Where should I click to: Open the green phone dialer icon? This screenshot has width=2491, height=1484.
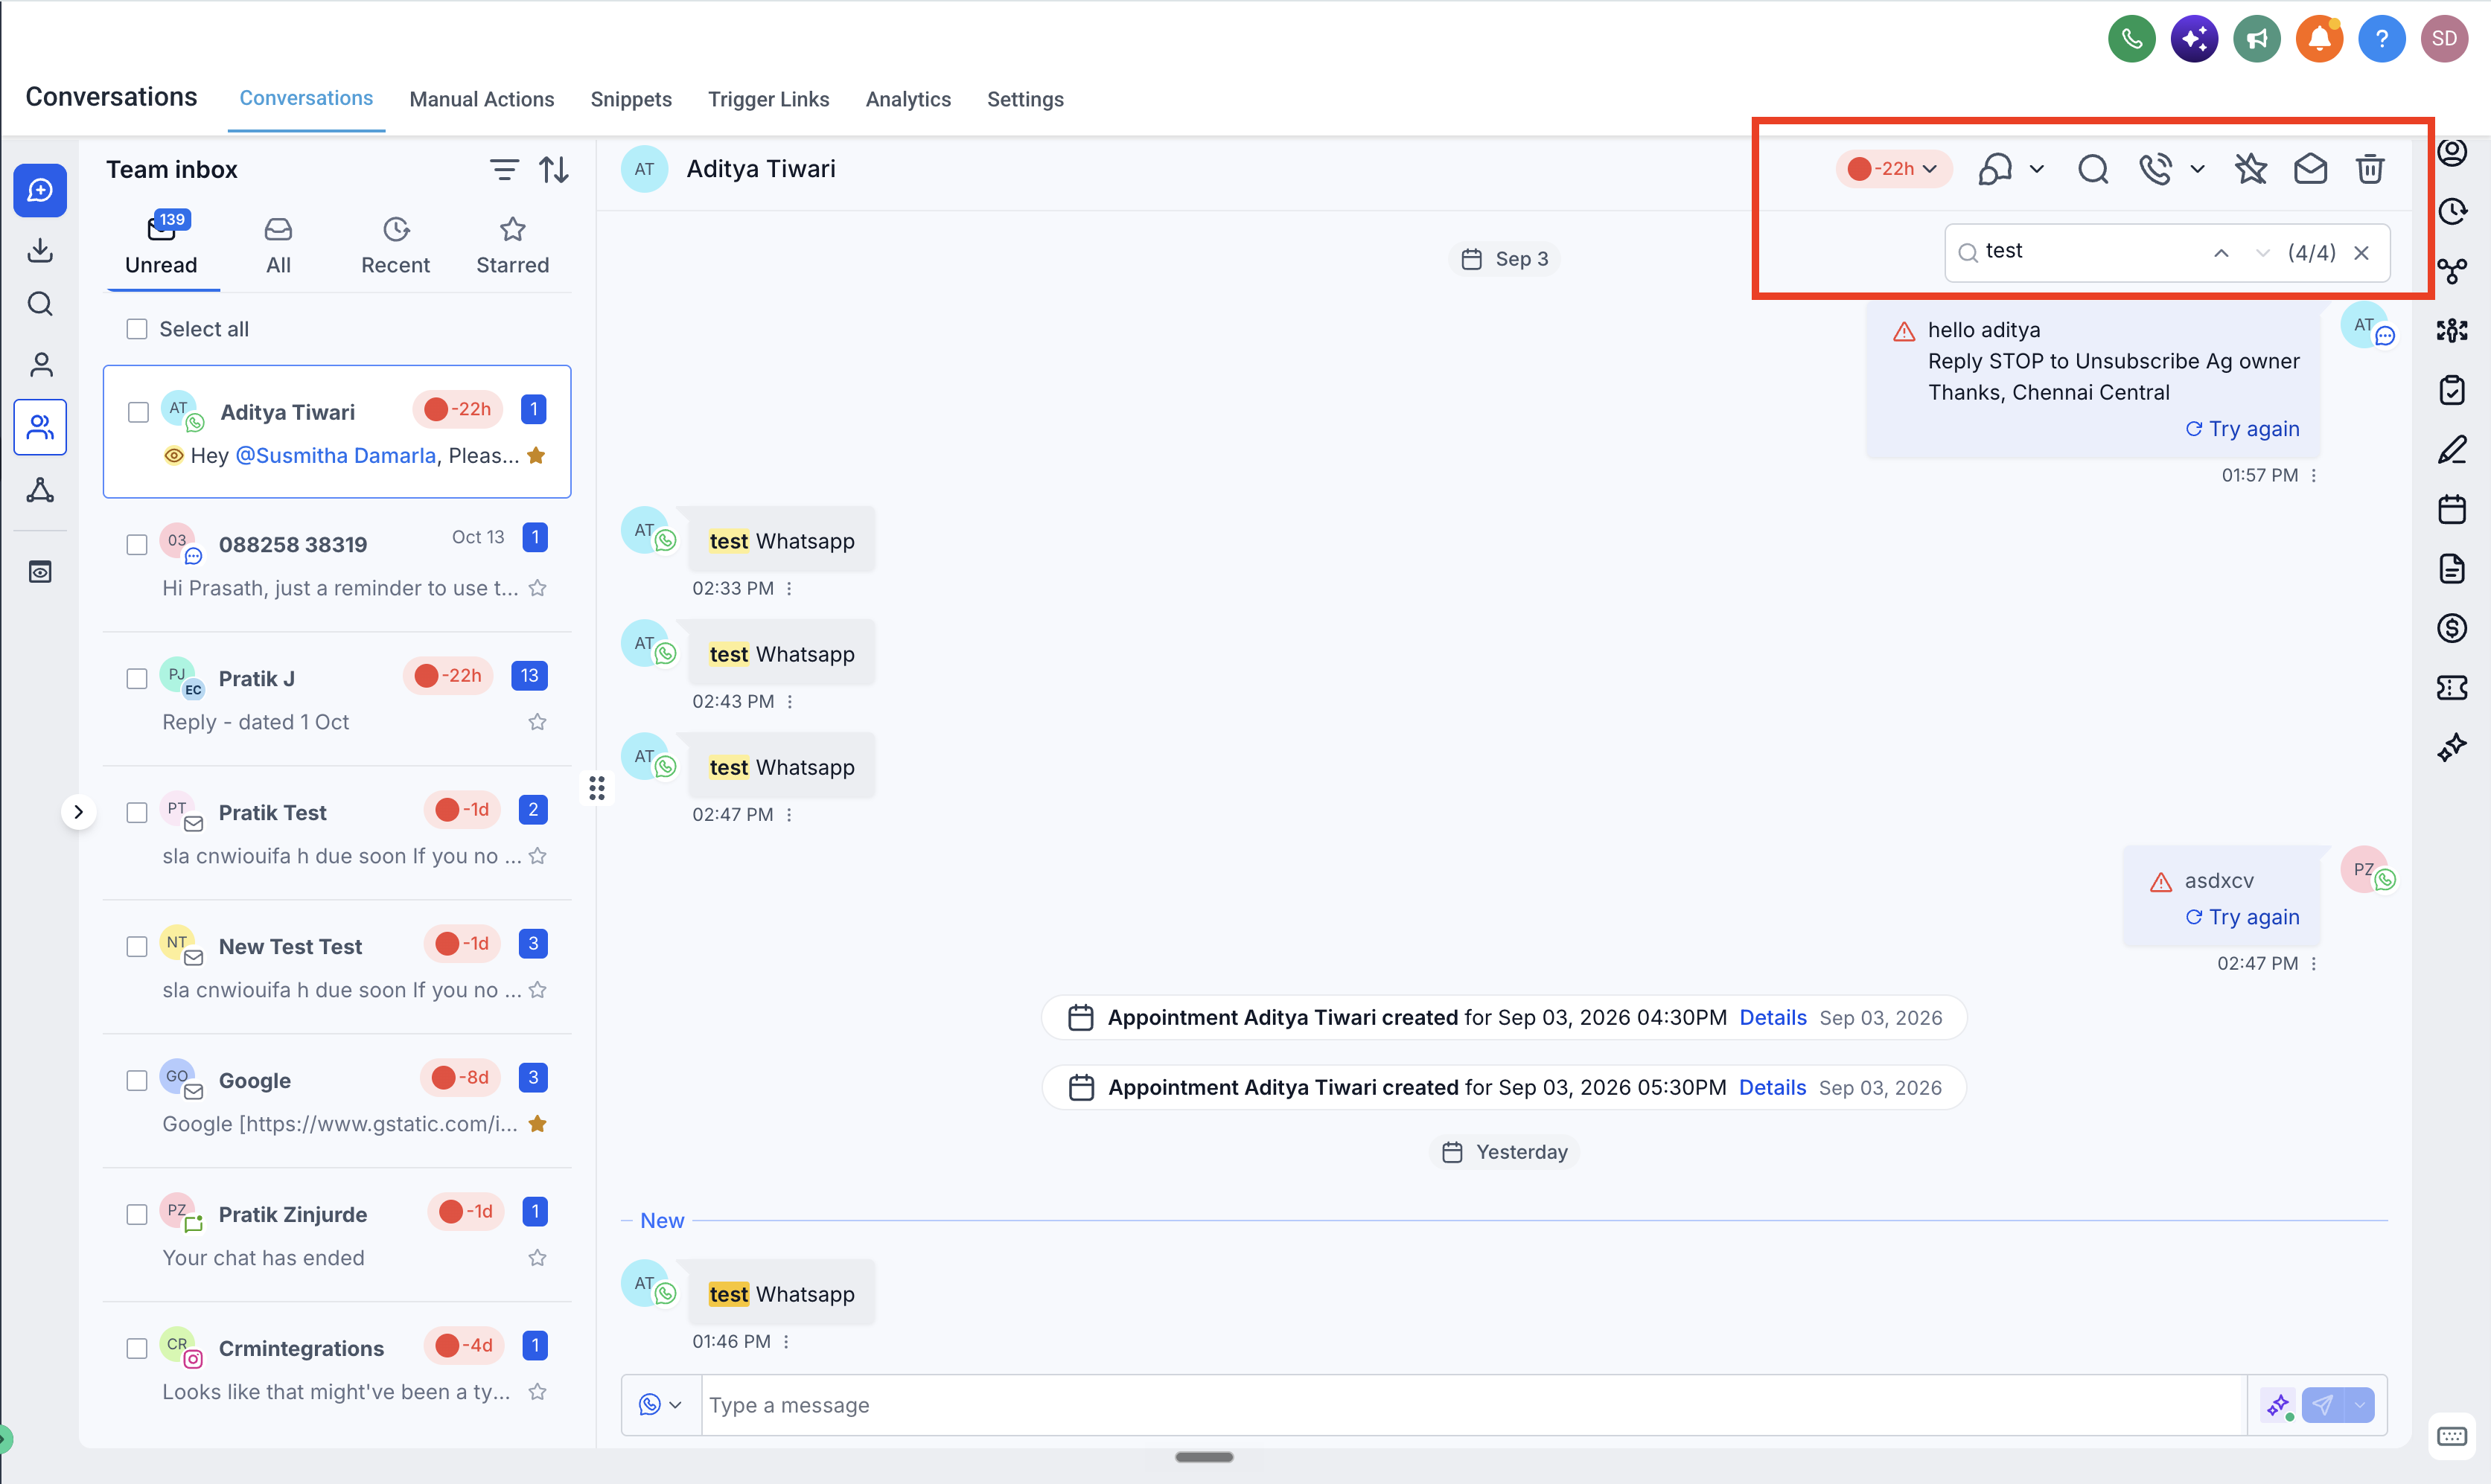(x=2131, y=39)
